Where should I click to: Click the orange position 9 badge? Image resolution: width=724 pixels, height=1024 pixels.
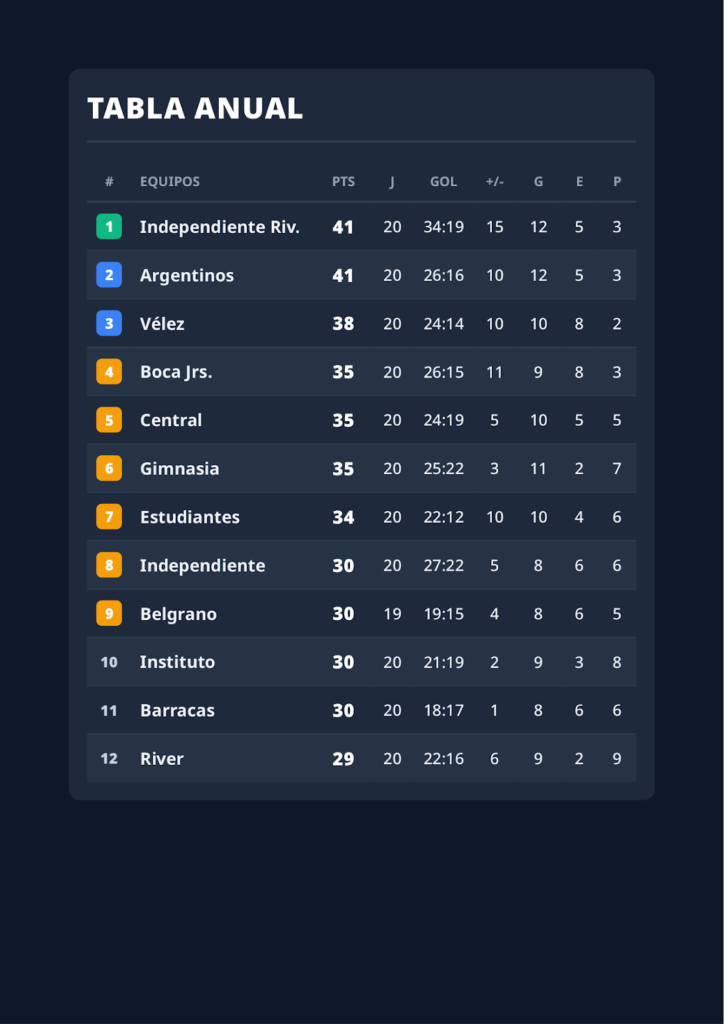109,613
